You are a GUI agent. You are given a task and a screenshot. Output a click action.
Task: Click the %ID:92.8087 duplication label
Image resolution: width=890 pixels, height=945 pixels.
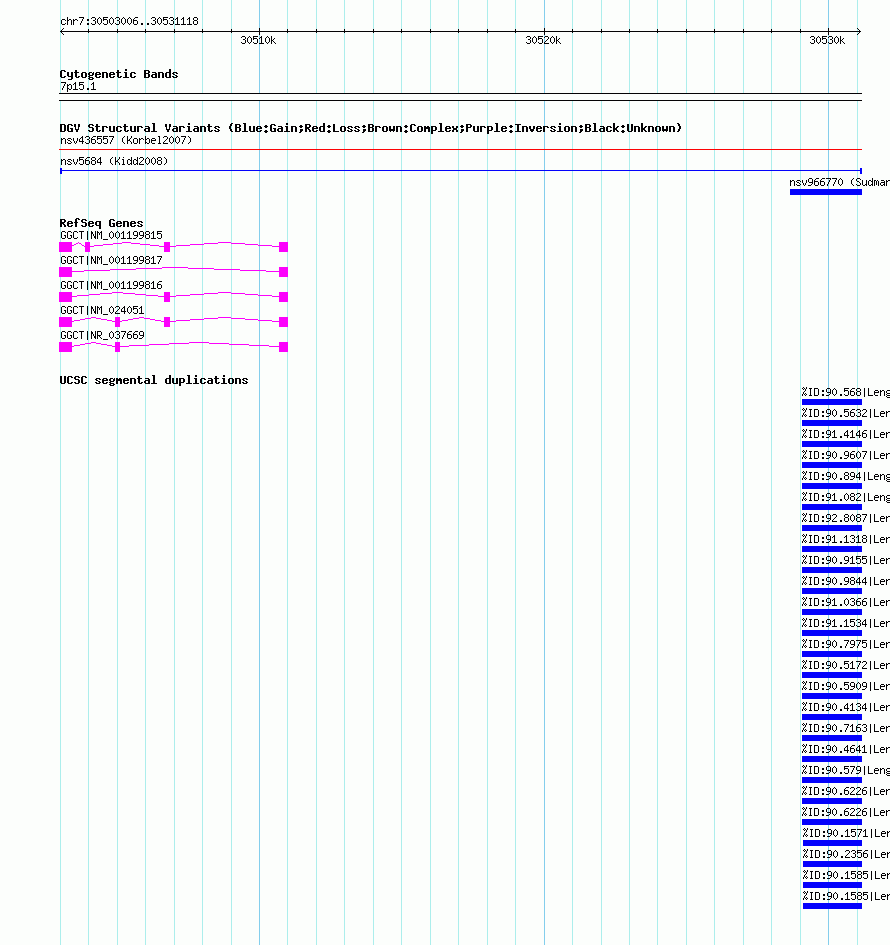tap(845, 518)
